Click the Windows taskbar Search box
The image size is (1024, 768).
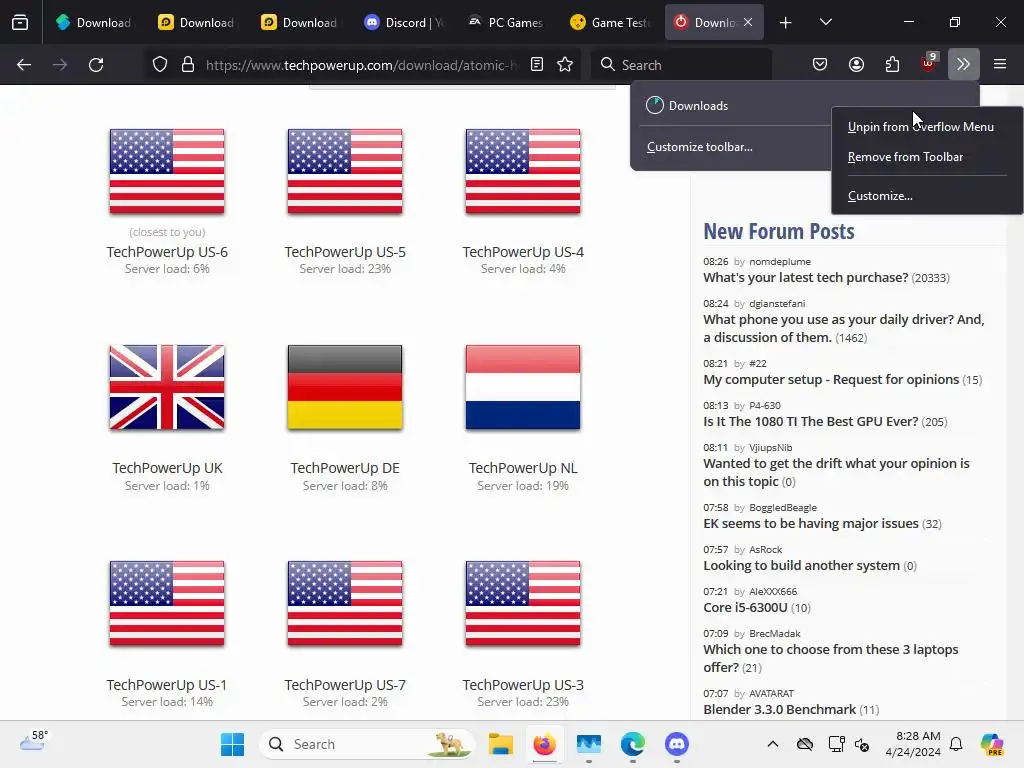(367, 744)
